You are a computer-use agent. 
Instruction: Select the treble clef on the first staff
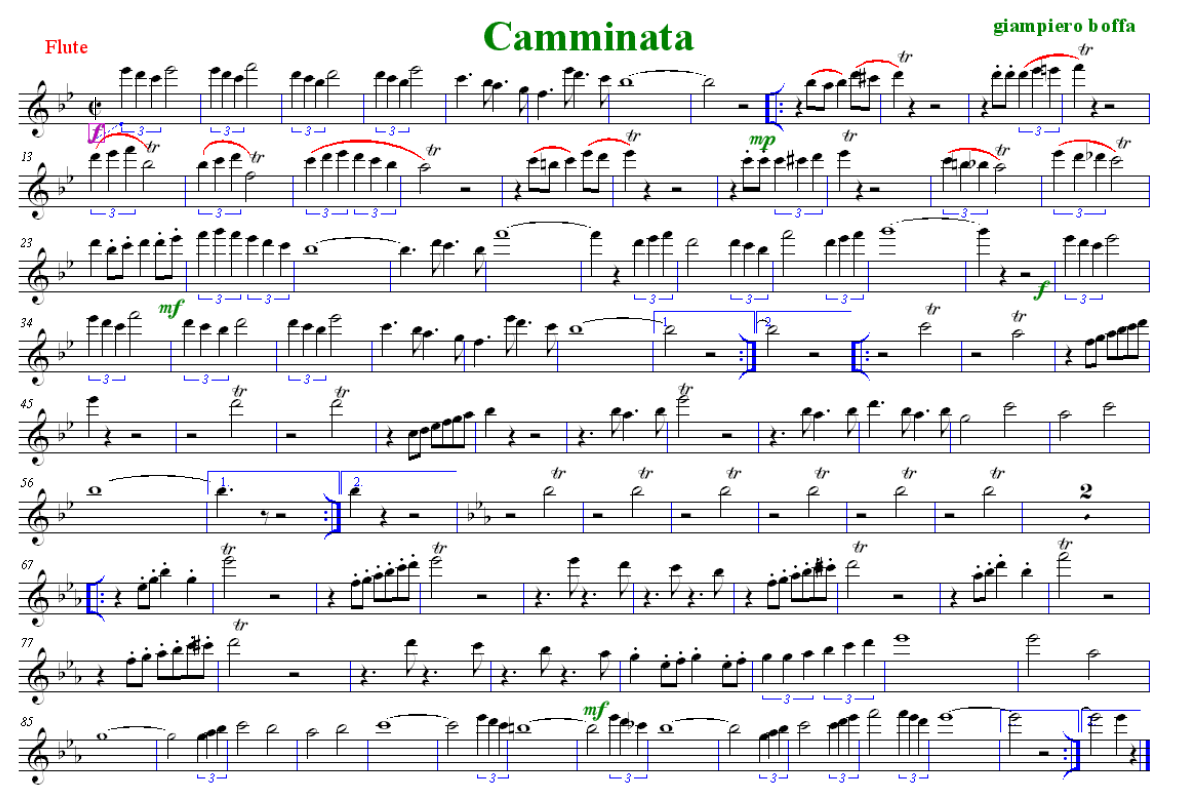(38, 109)
